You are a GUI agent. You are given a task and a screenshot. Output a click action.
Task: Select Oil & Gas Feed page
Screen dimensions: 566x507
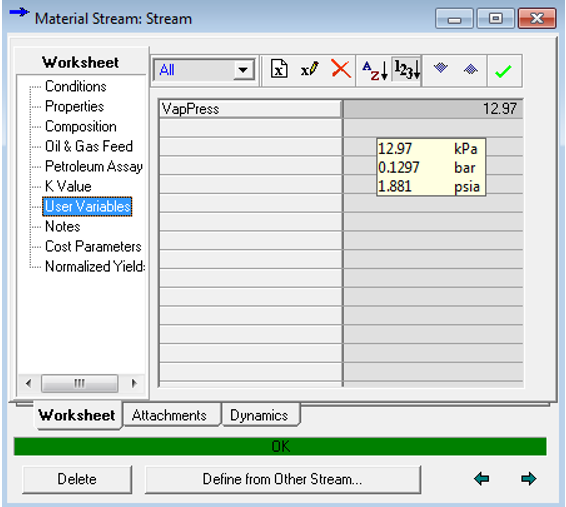pyautogui.click(x=89, y=146)
